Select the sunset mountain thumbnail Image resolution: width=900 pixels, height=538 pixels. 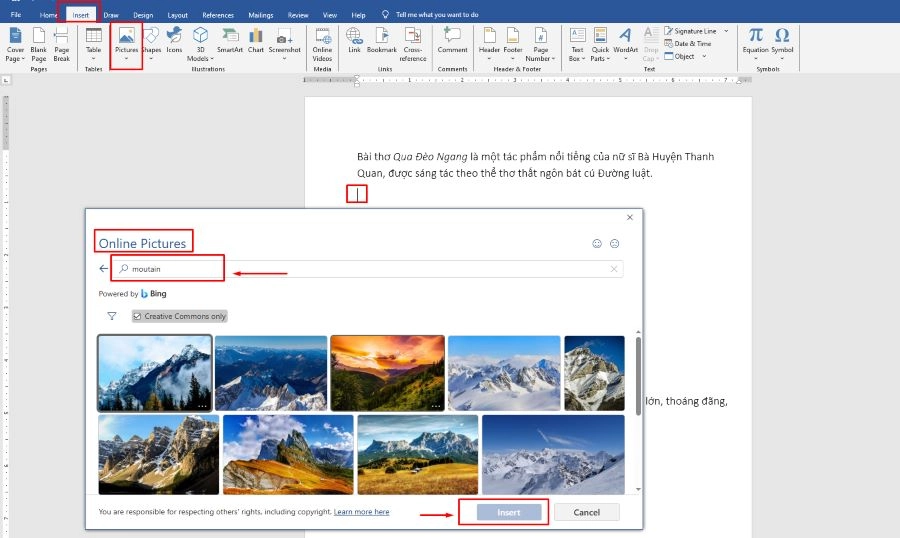click(x=386, y=372)
